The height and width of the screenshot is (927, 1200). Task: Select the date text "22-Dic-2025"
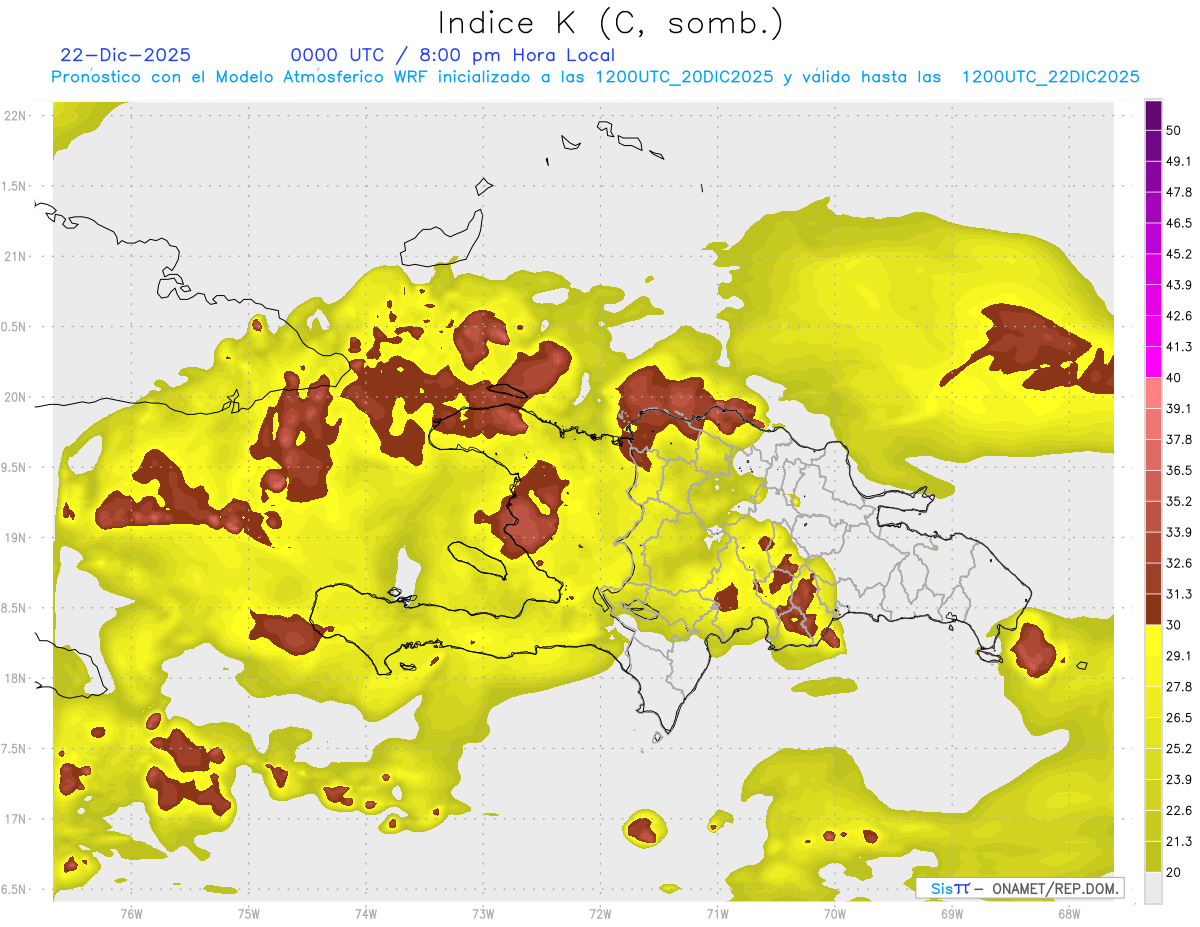point(126,55)
